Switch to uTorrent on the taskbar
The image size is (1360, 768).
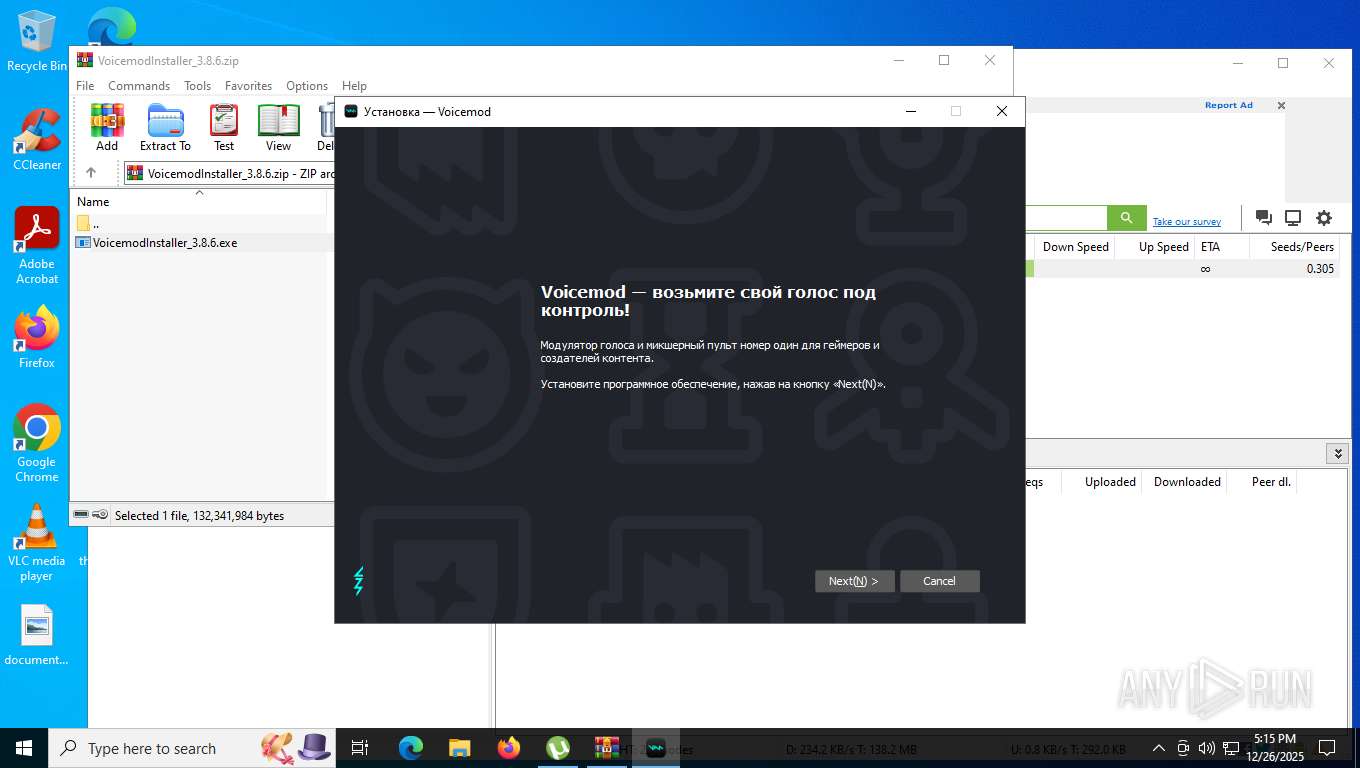tap(558, 748)
